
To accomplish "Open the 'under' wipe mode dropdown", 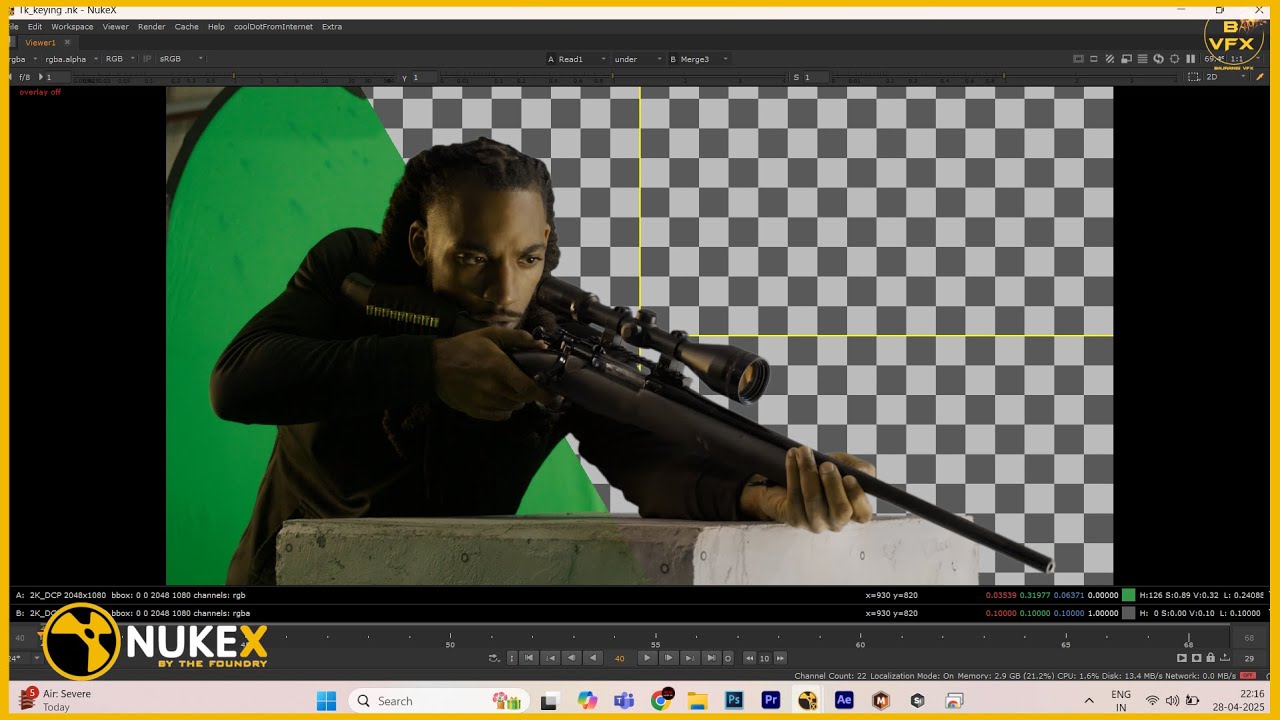I will pos(638,59).
